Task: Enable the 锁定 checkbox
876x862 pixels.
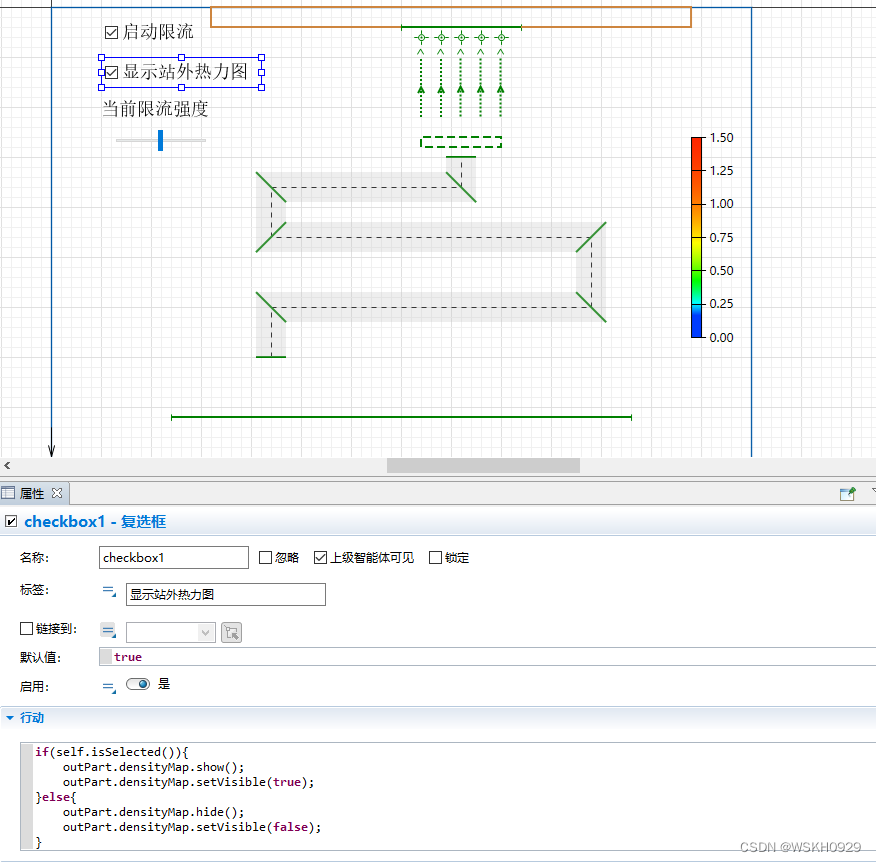Action: pyautogui.click(x=435, y=558)
